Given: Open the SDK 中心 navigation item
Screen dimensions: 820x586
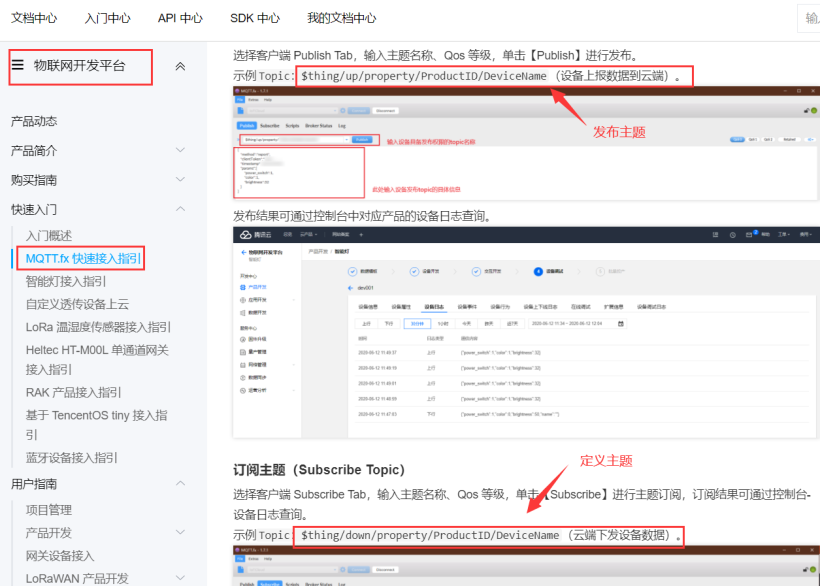Looking at the screenshot, I should pyautogui.click(x=255, y=18).
